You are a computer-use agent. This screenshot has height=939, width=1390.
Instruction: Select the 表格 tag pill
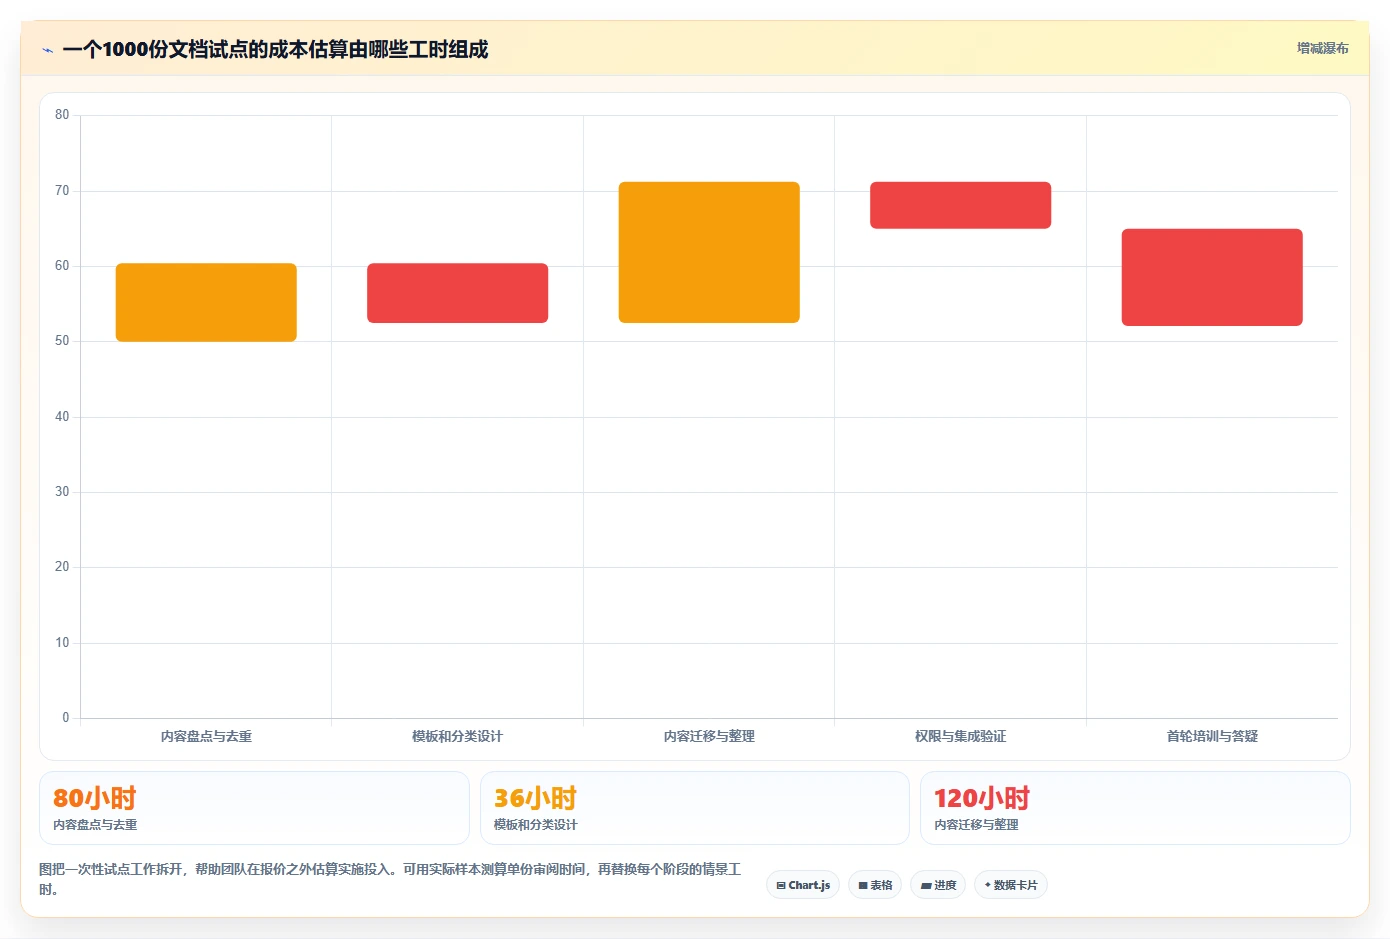(x=875, y=885)
